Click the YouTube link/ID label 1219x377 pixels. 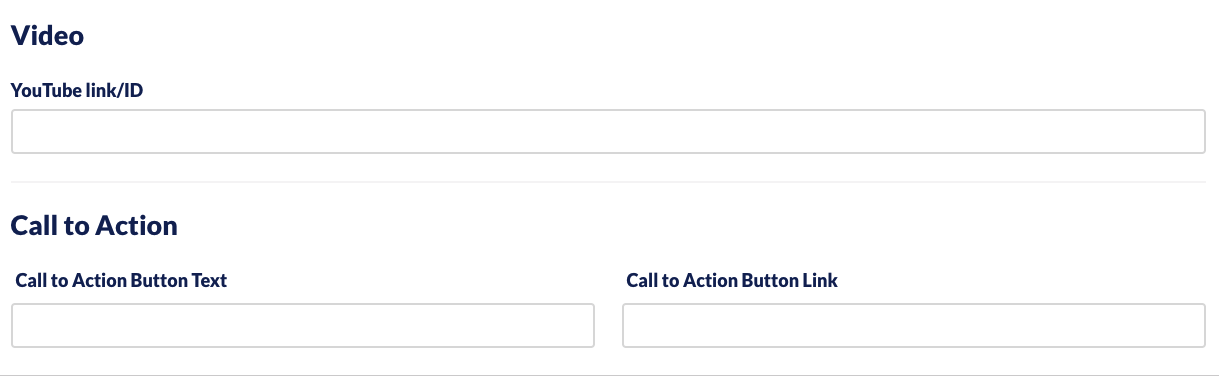coord(79,90)
